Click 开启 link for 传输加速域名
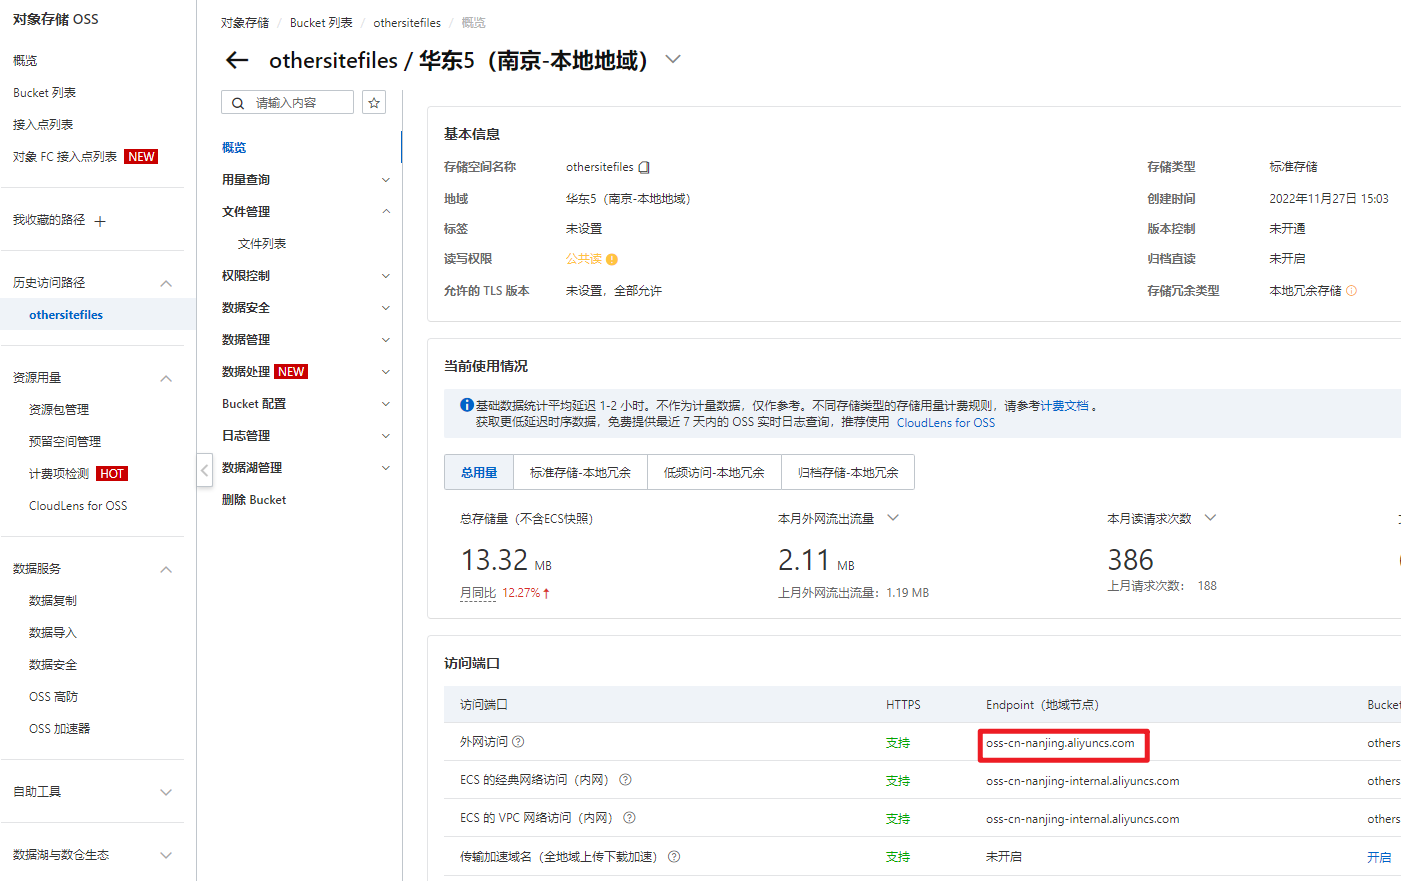The height and width of the screenshot is (881, 1401). tap(1379, 857)
